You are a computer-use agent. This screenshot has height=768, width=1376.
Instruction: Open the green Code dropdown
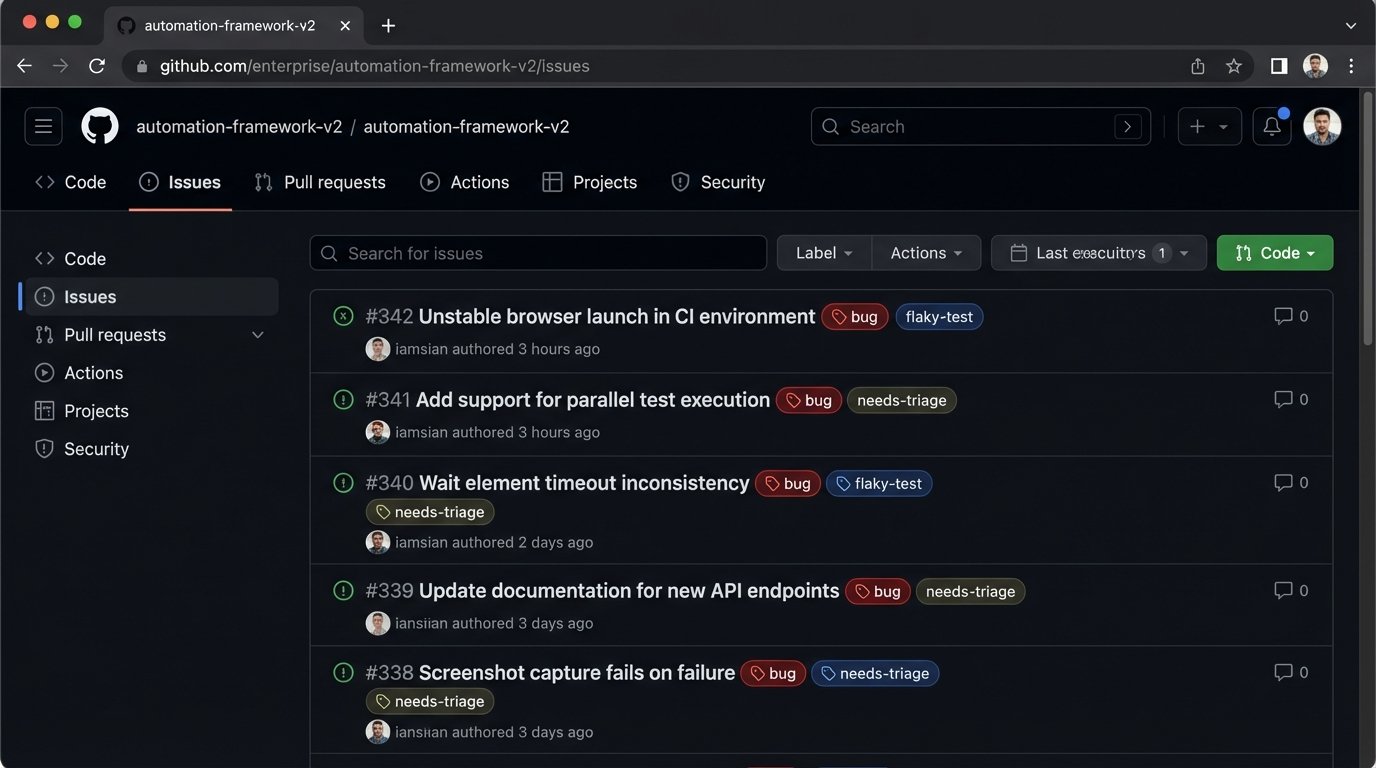pyautogui.click(x=1274, y=252)
